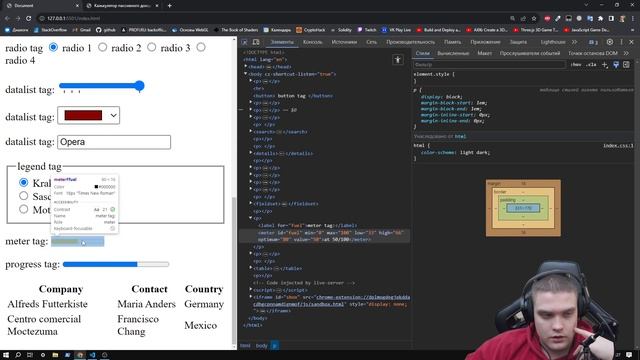Show more Styles sidebar tabs chevron

point(626,53)
